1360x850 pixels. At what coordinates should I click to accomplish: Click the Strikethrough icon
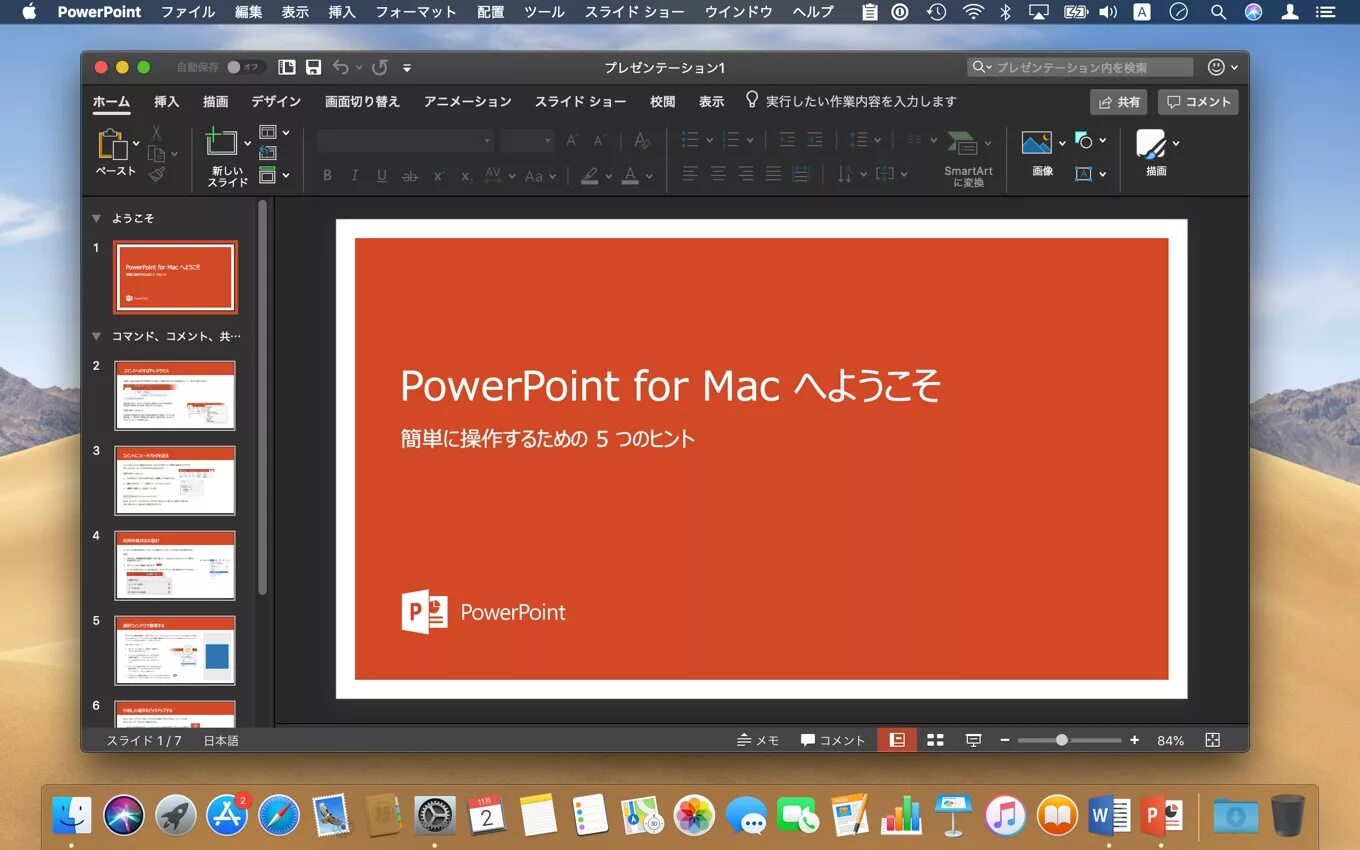click(410, 176)
